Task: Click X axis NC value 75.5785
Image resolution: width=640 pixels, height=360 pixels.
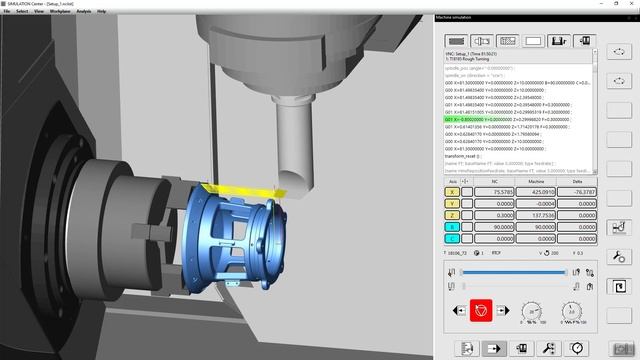Action: coord(494,192)
